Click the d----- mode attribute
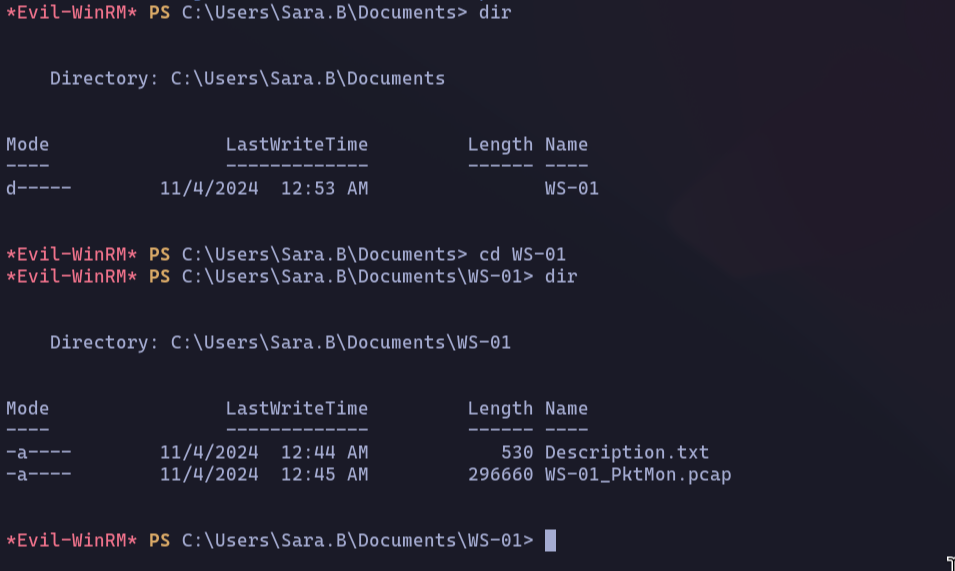The image size is (955, 571). coord(39,188)
